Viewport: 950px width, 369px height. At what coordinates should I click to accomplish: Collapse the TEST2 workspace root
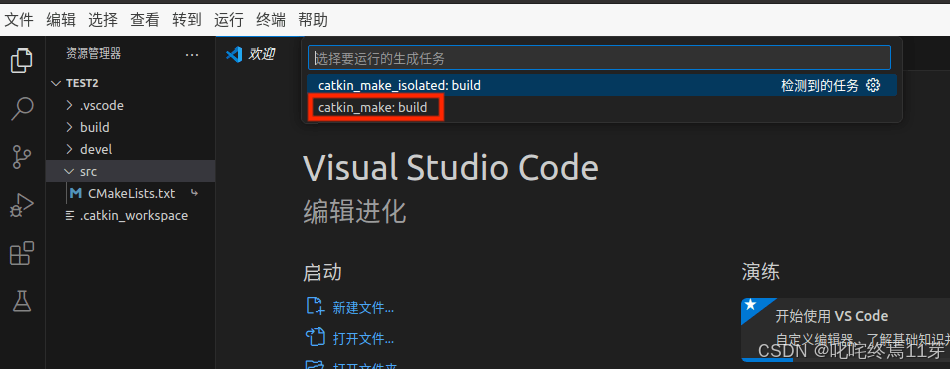56,83
